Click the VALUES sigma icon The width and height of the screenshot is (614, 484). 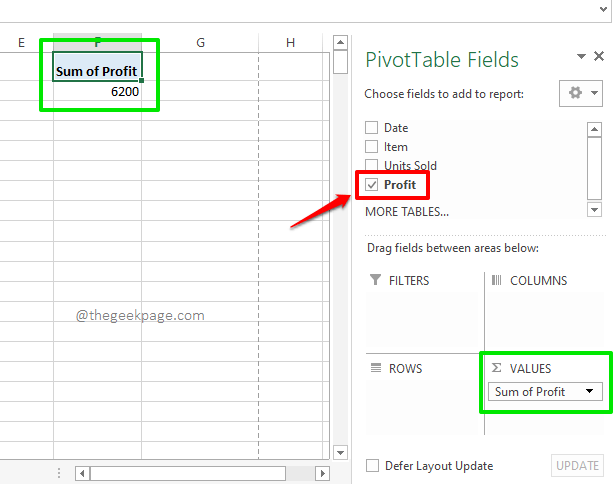[x=496, y=369]
